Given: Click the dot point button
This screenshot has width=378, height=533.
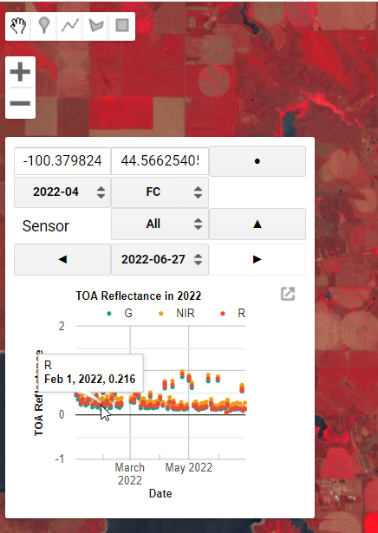Looking at the screenshot, I should [x=257, y=161].
